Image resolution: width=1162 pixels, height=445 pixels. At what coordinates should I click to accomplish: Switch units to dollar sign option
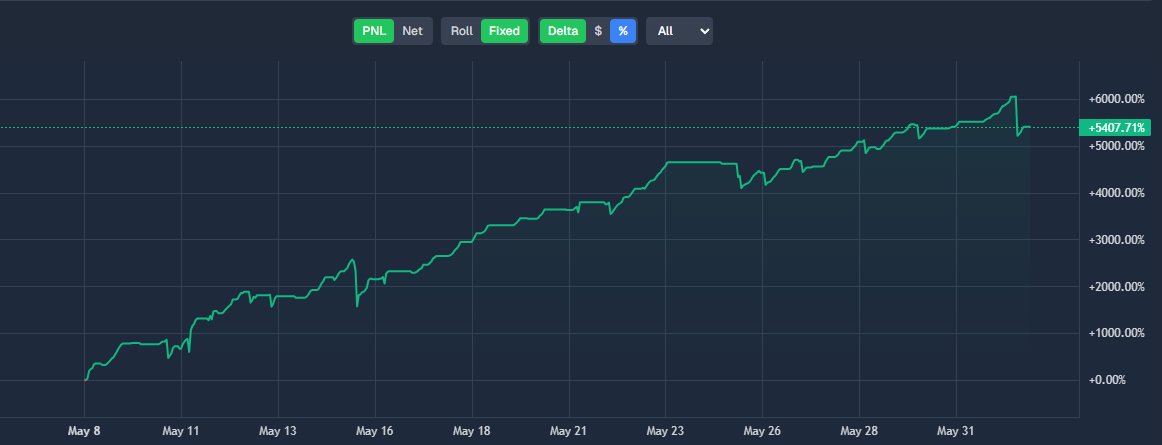(x=598, y=31)
